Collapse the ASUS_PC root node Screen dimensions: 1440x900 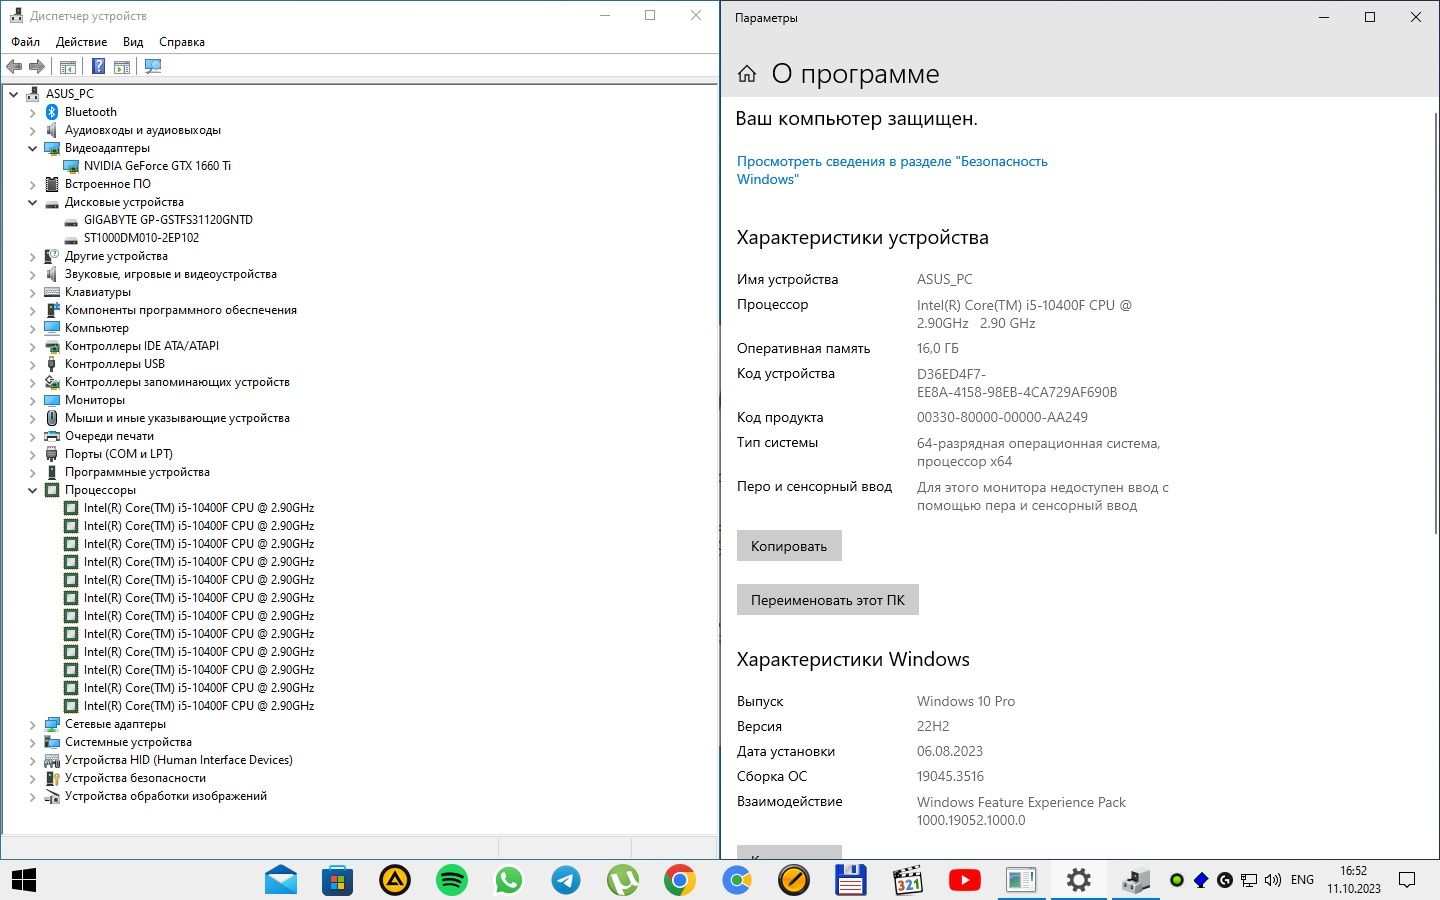(14, 94)
